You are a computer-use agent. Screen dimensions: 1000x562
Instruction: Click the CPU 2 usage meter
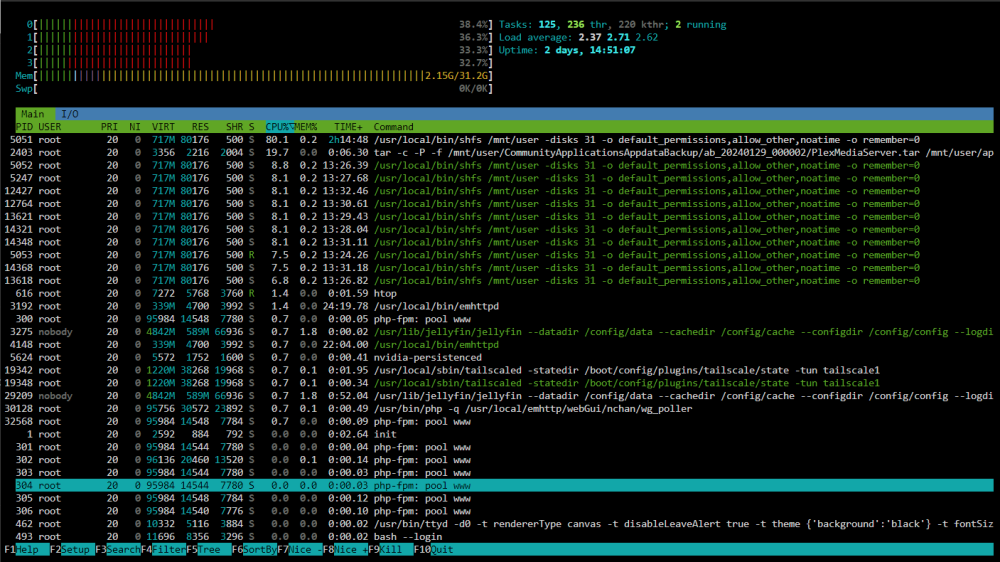tap(260, 50)
